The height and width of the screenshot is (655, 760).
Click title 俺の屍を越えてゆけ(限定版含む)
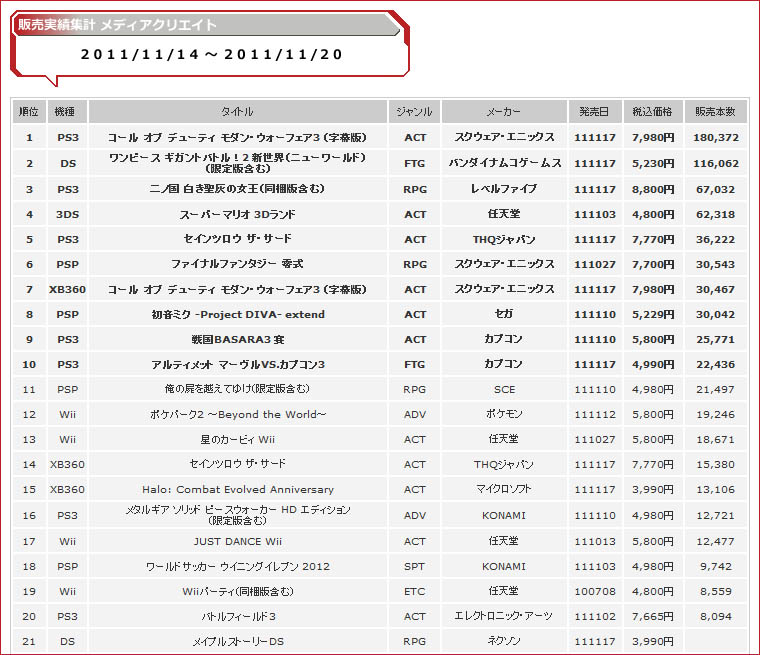(238, 389)
